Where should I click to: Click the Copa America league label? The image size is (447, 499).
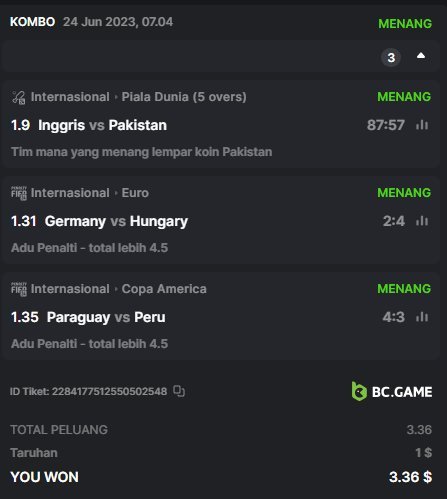(x=164, y=289)
